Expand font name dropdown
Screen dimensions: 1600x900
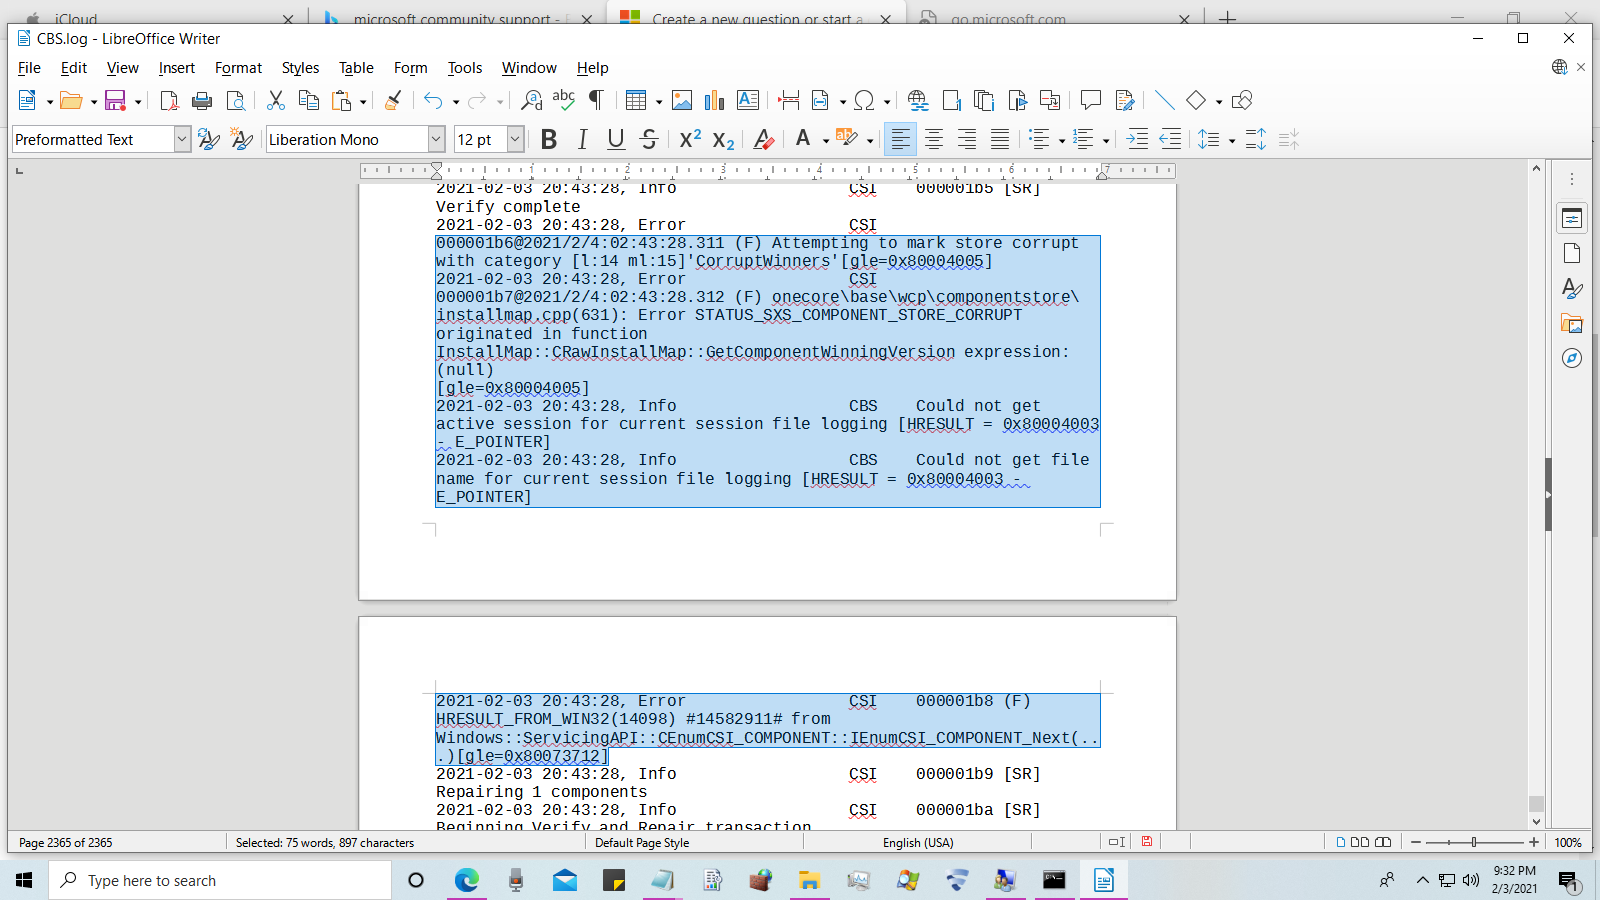click(436, 139)
